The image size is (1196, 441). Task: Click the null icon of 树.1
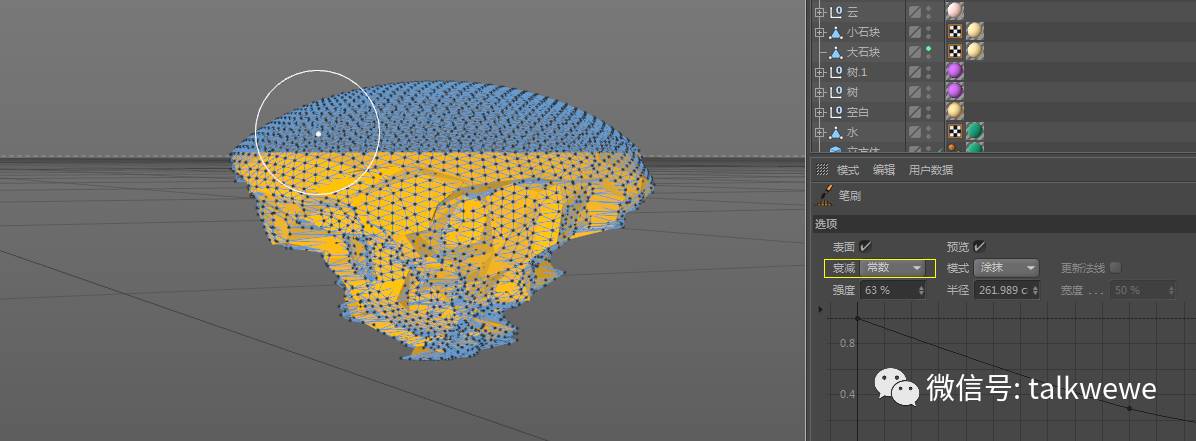[x=835, y=72]
